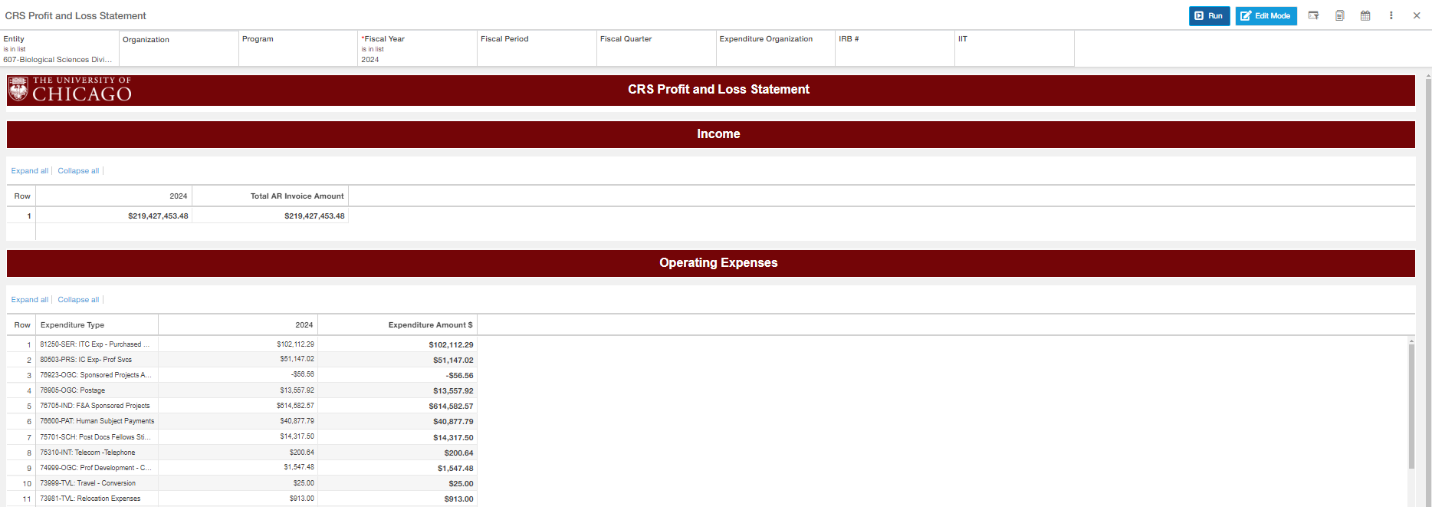Open the Organization filter field
Viewport: 1432px width, 507px height.
(x=178, y=49)
